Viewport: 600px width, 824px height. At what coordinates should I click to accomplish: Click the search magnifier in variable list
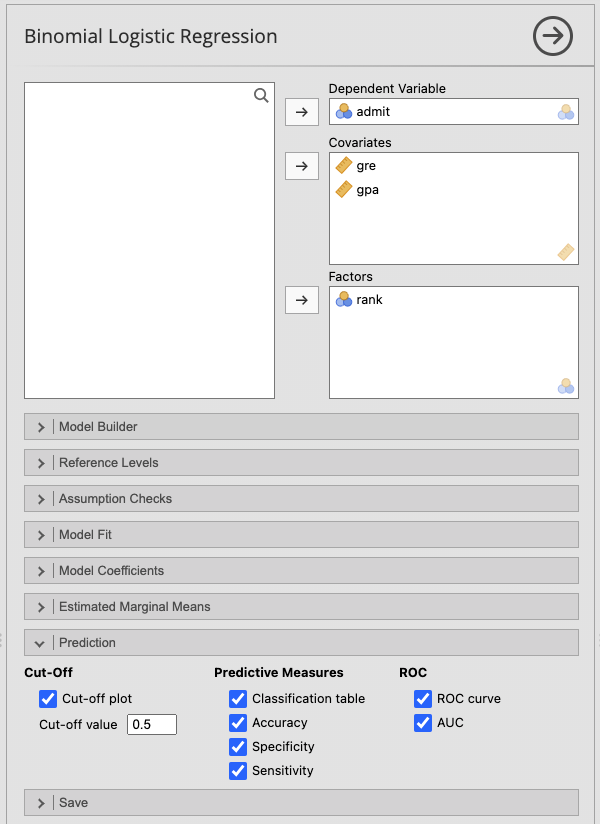click(261, 95)
